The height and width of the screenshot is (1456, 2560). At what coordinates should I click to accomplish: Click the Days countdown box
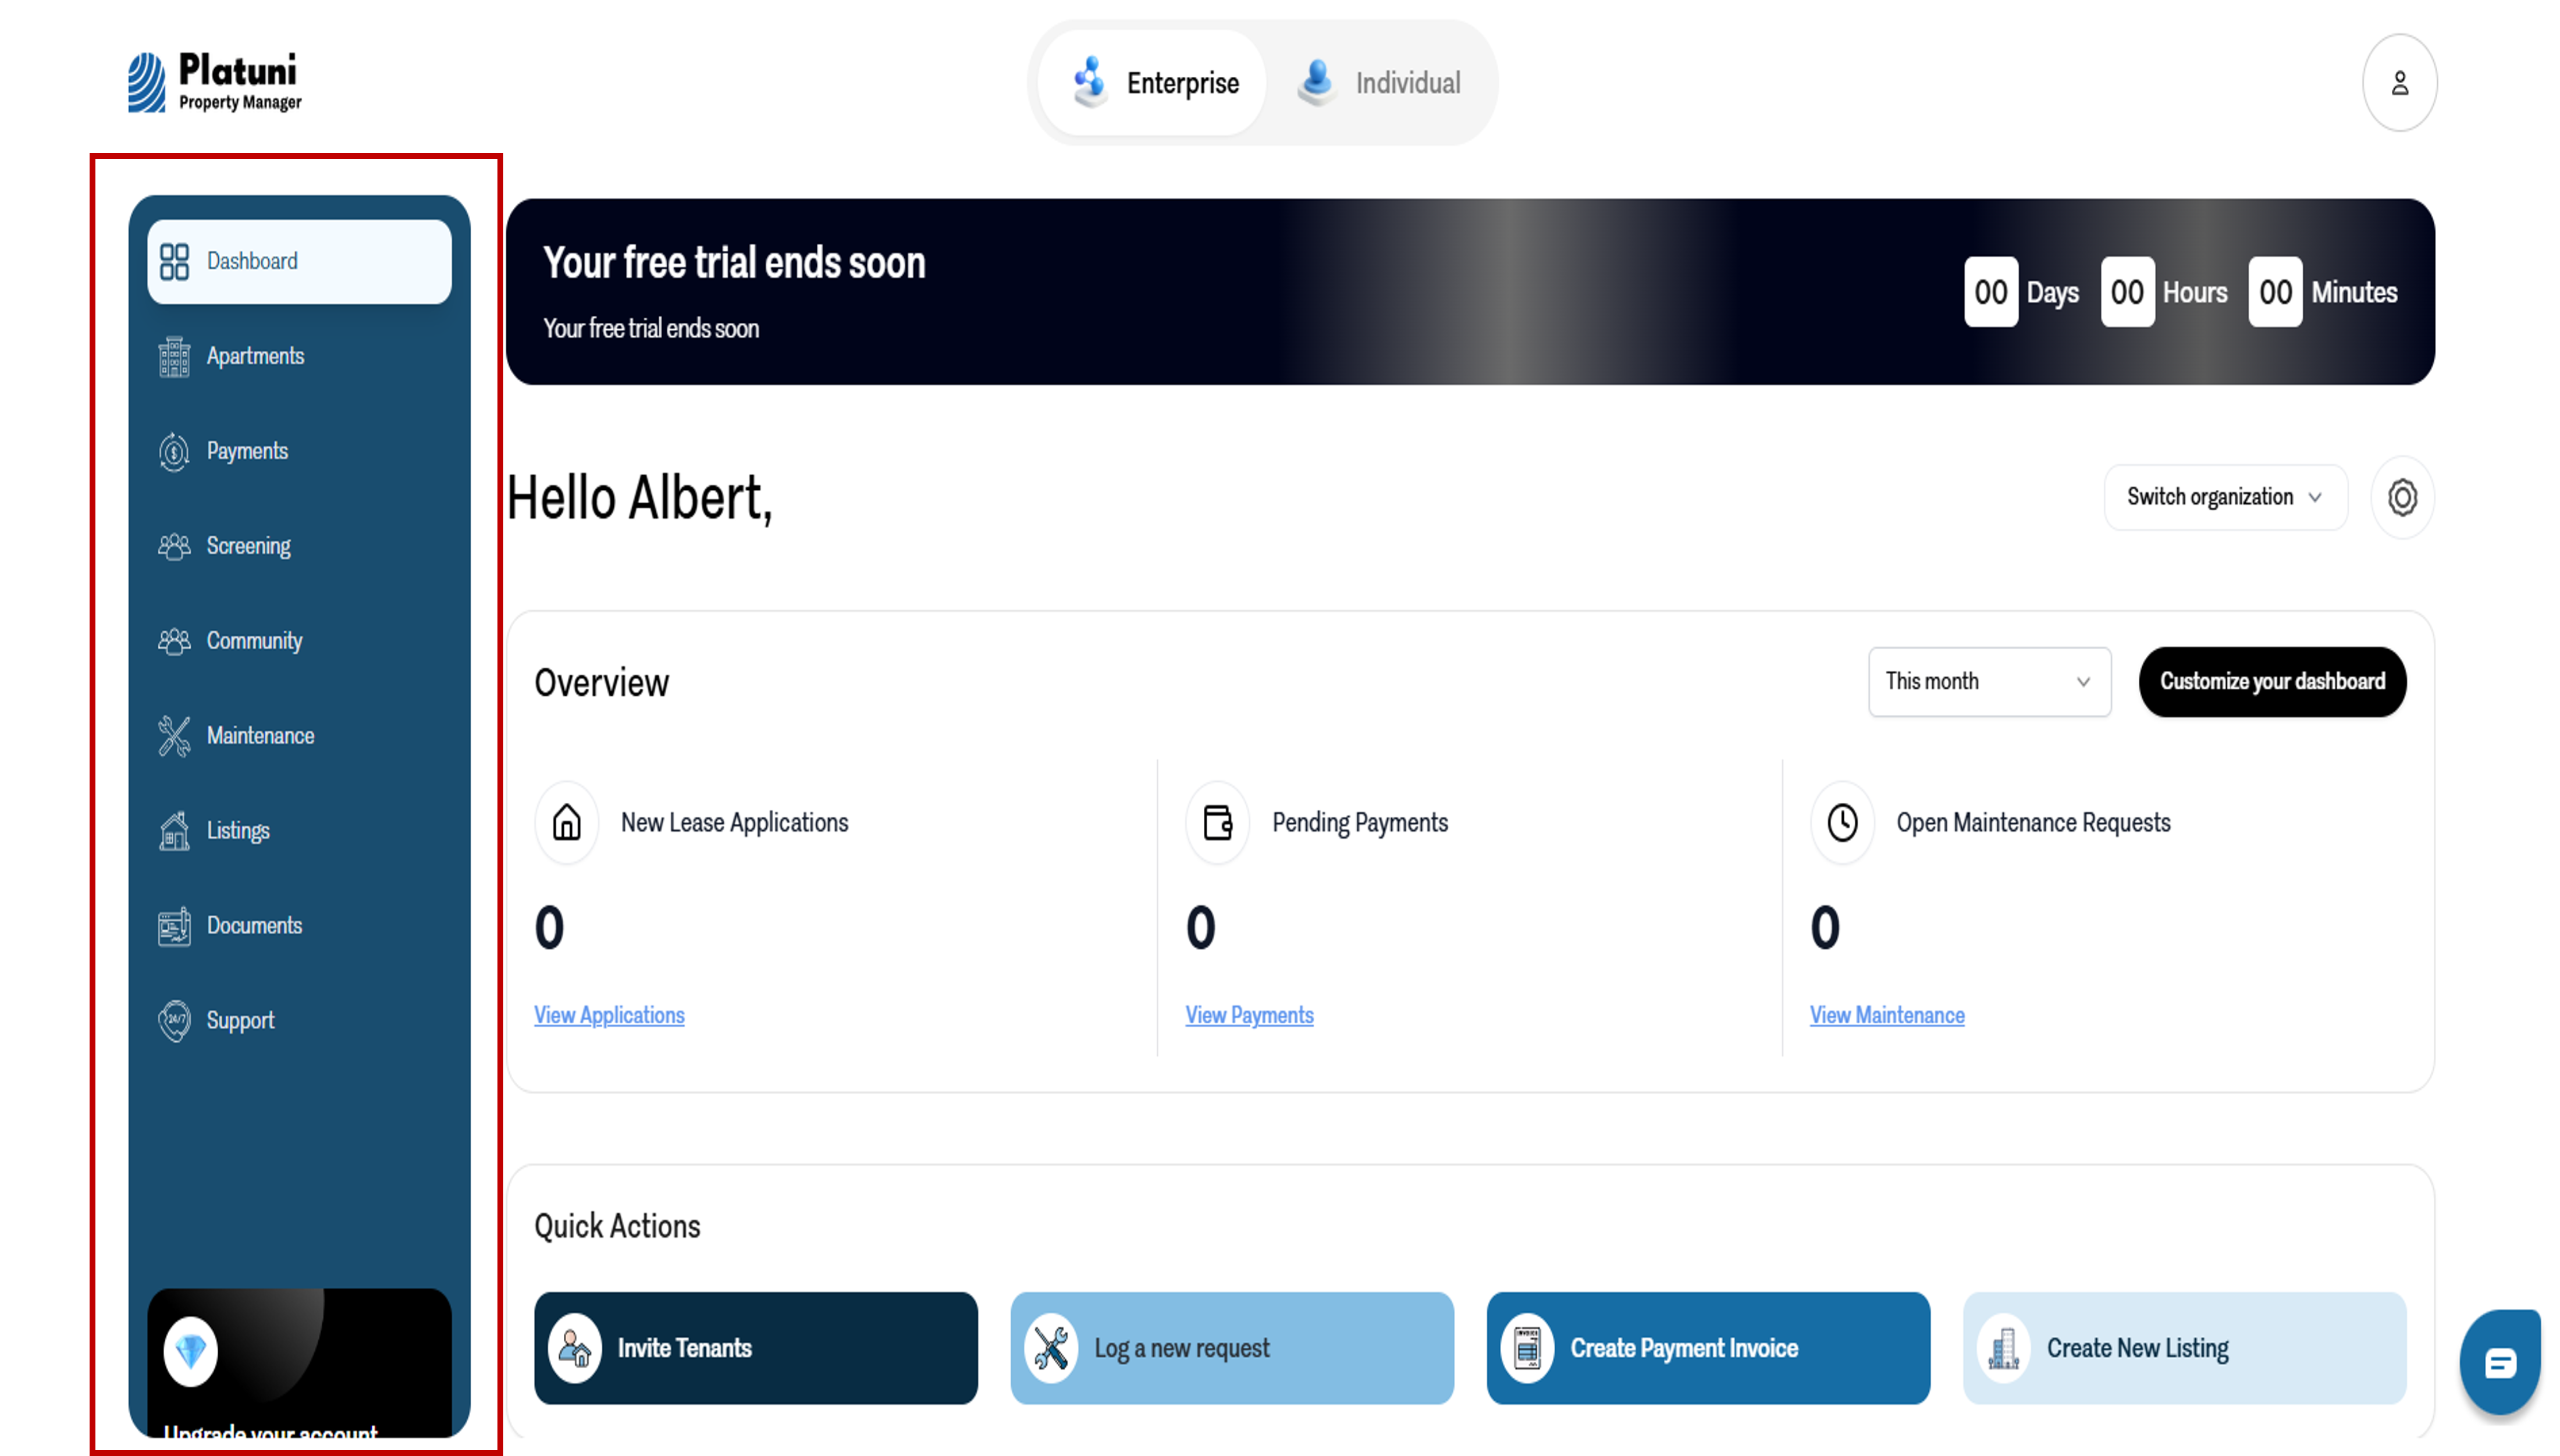tap(1990, 292)
